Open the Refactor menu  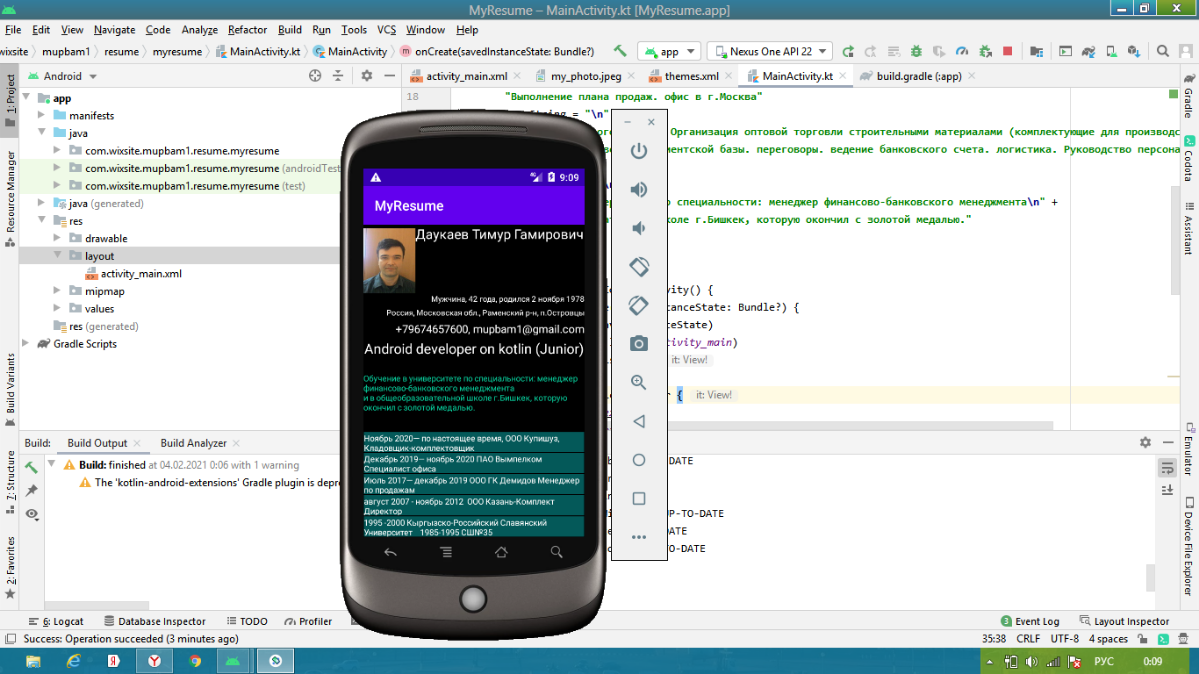coord(247,30)
